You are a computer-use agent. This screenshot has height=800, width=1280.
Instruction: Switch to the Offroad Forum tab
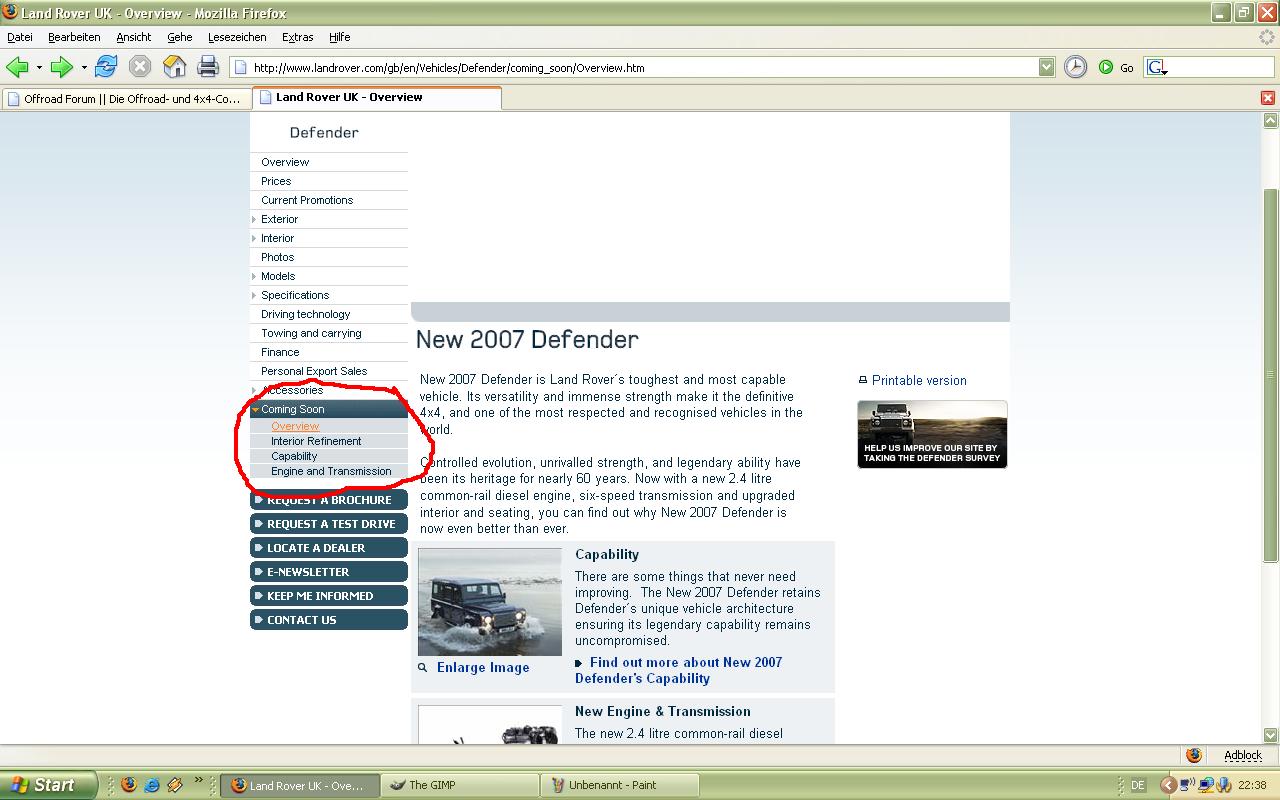[x=125, y=99]
